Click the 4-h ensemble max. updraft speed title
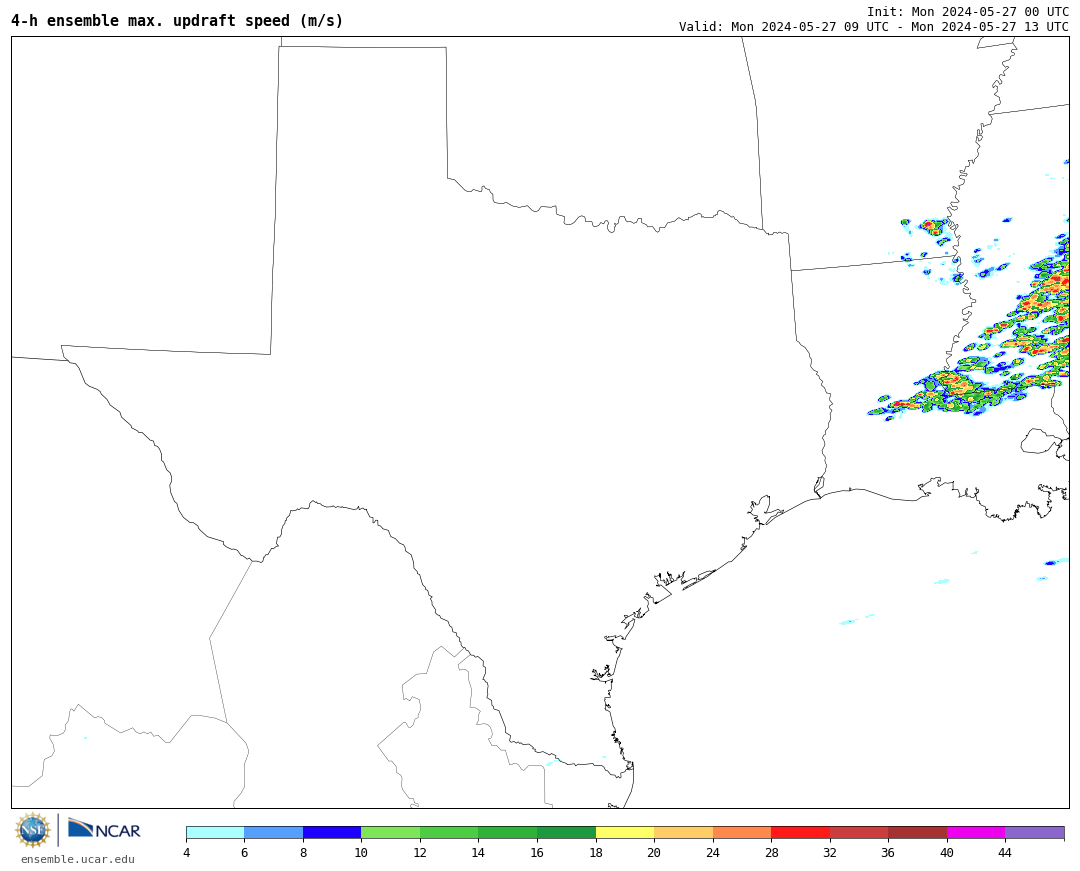This screenshot has width=1080, height=871. point(177,21)
